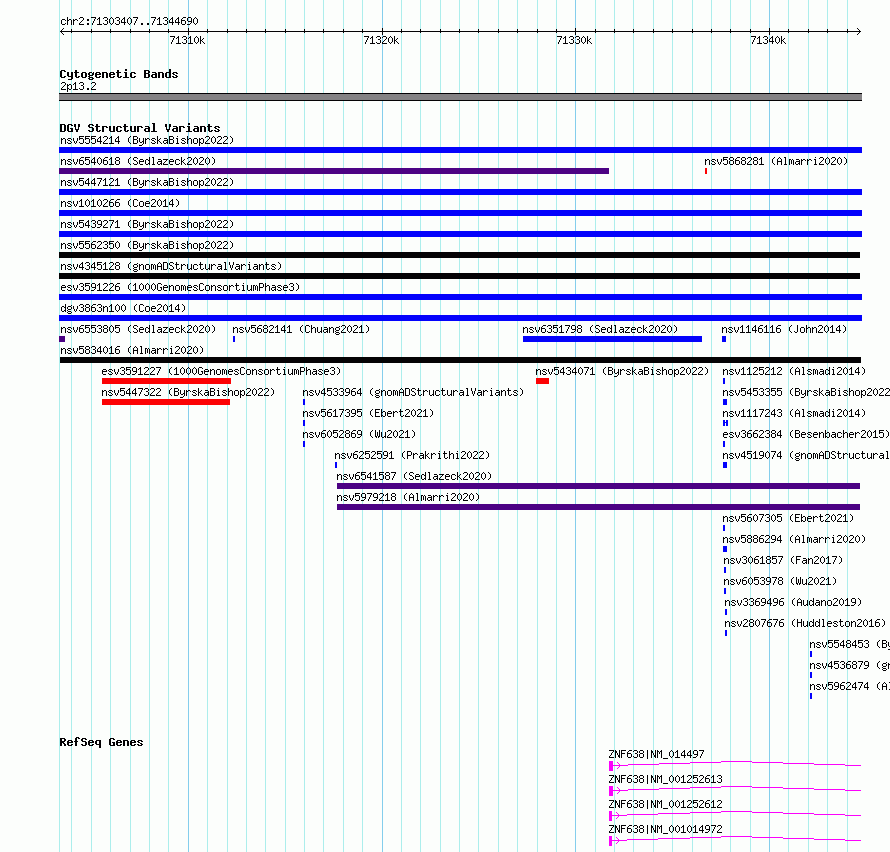Click the RefSeq Genes track title
This screenshot has width=890, height=852.
[x=101, y=742]
